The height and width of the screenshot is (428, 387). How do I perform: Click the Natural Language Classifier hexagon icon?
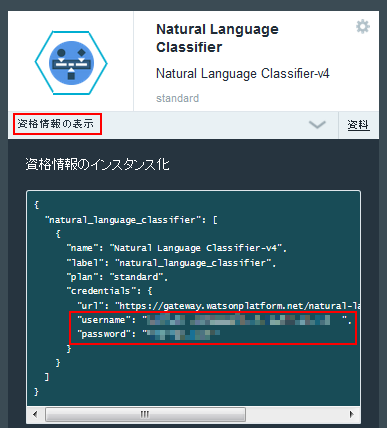pyautogui.click(x=71, y=63)
